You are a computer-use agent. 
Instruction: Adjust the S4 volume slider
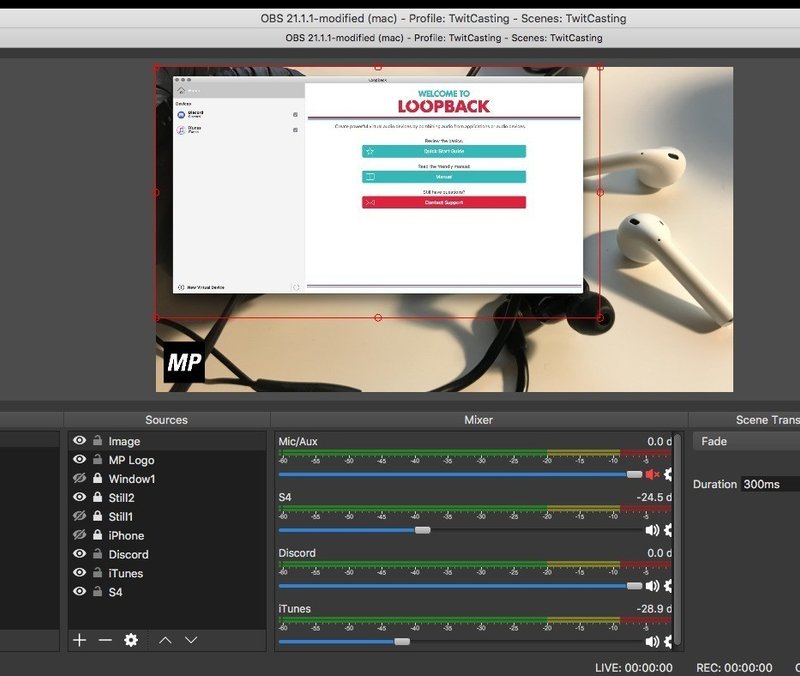pyautogui.click(x=422, y=530)
